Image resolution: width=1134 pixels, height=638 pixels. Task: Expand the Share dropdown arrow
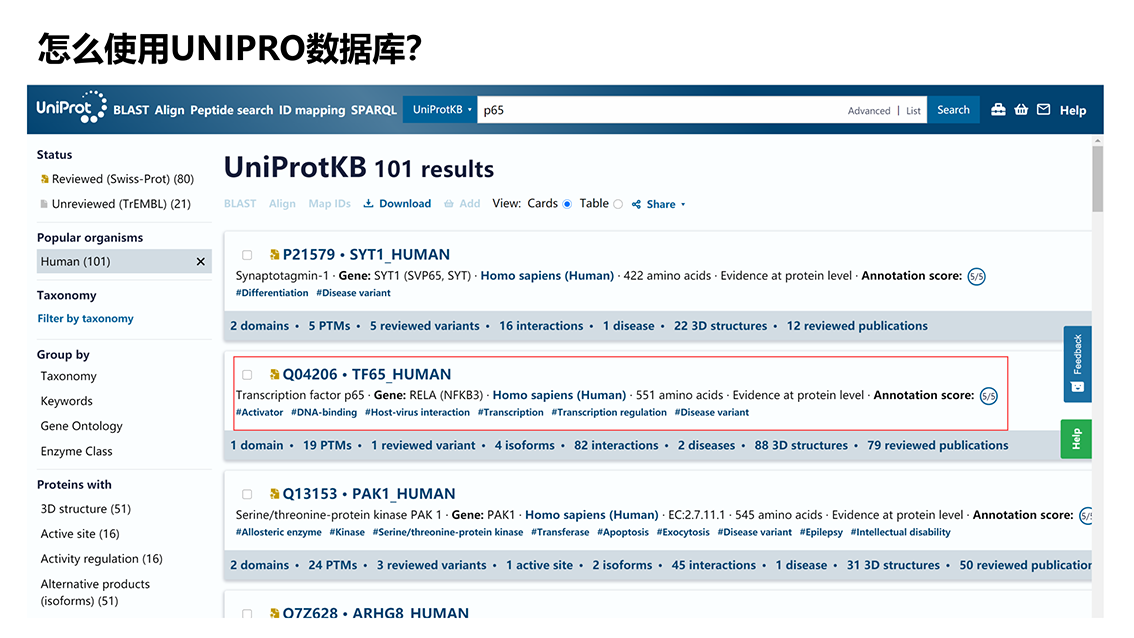[x=683, y=205]
